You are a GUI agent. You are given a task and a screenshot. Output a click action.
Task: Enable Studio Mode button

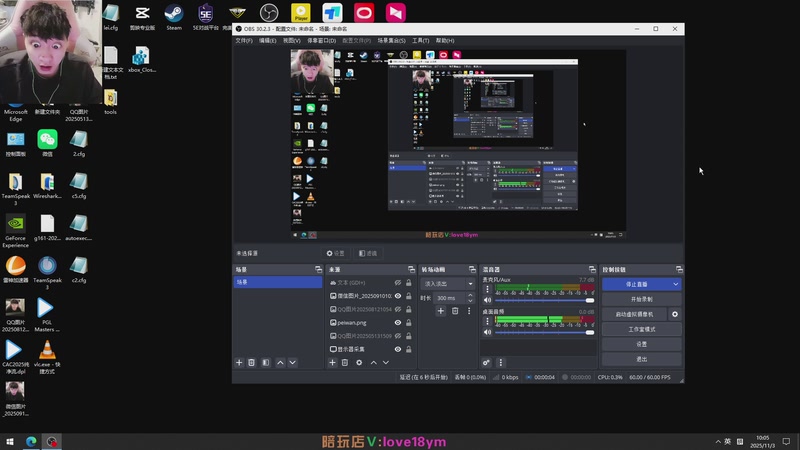(641, 330)
